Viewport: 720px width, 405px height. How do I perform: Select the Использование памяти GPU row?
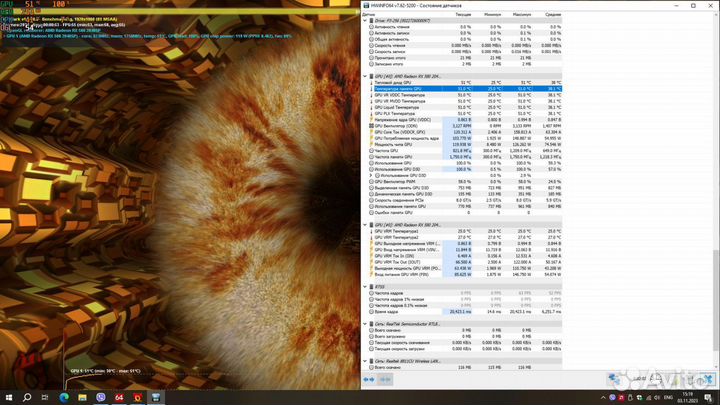coord(465,207)
